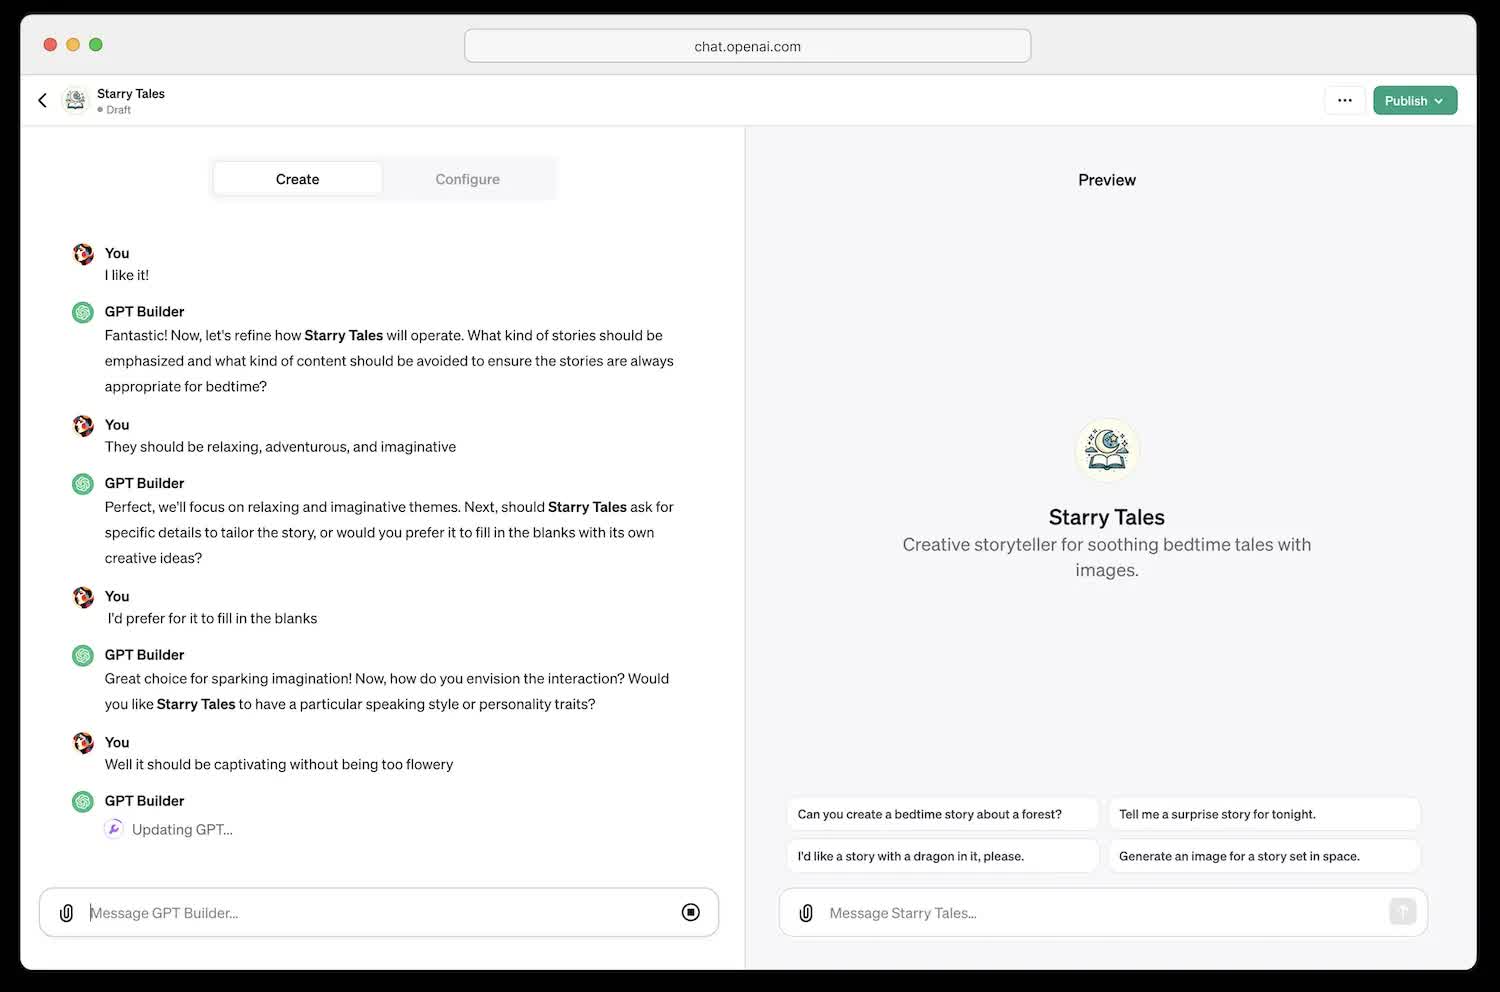This screenshot has height=992, width=1500.
Task: Select the 'Tell me a surprise story' prompt
Action: coord(1263,814)
